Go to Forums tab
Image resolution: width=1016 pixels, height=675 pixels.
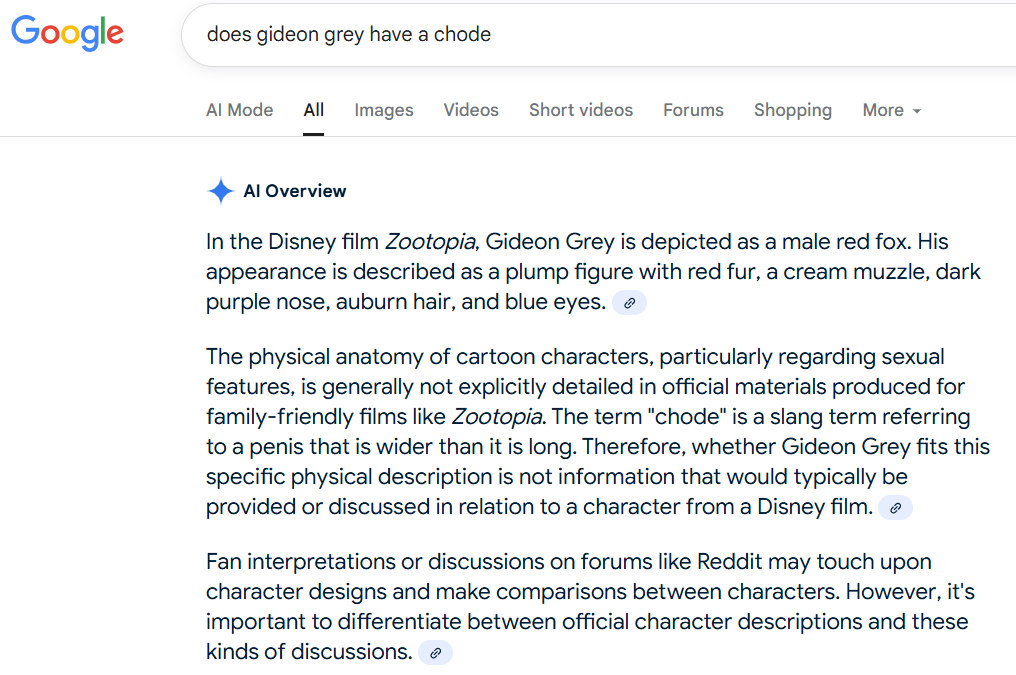tap(693, 110)
